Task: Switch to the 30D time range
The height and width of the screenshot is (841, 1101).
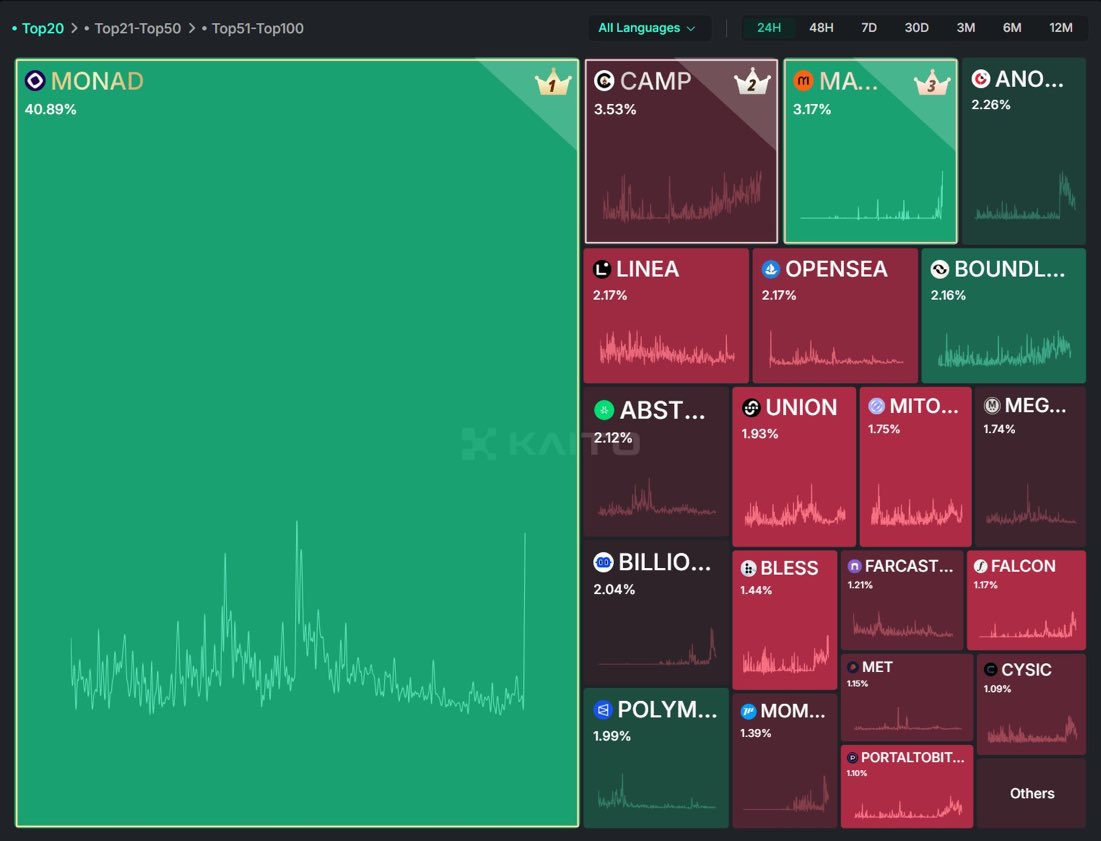Action: [916, 27]
